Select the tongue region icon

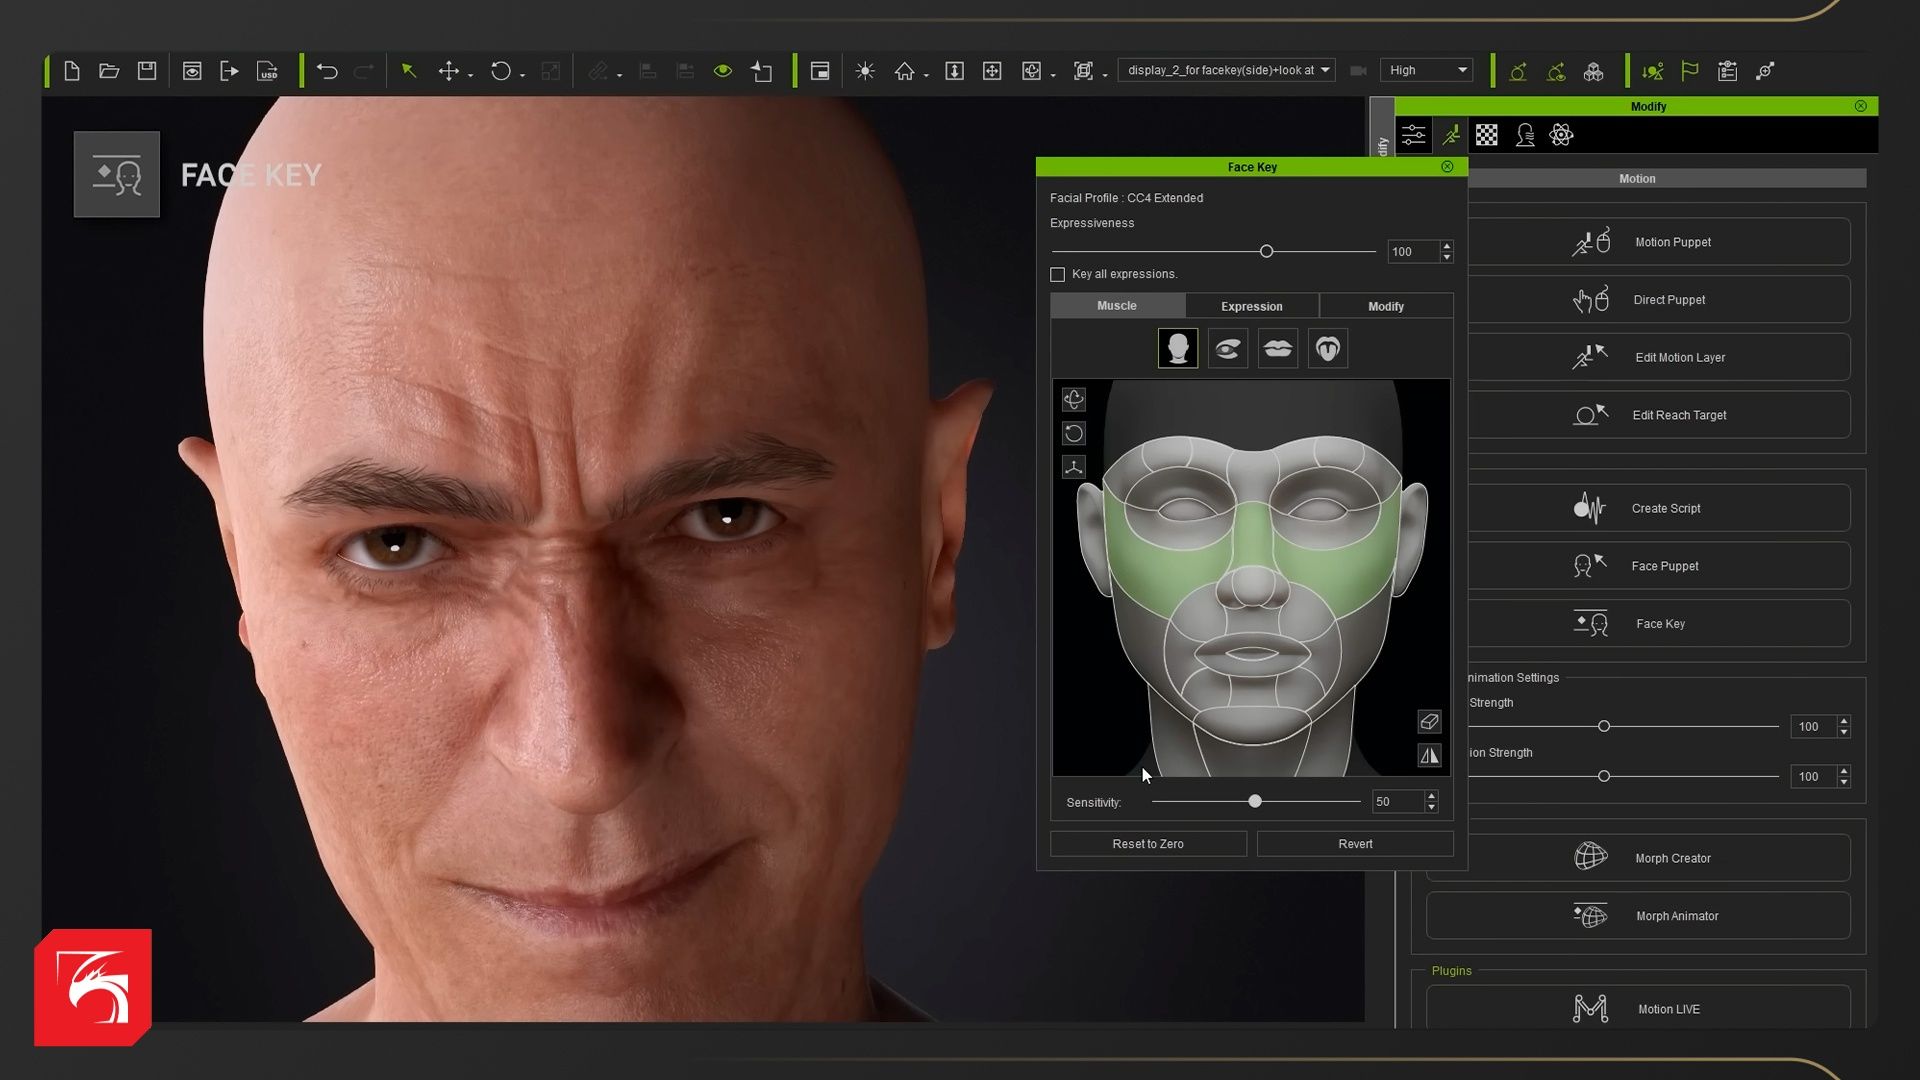[x=1328, y=349]
